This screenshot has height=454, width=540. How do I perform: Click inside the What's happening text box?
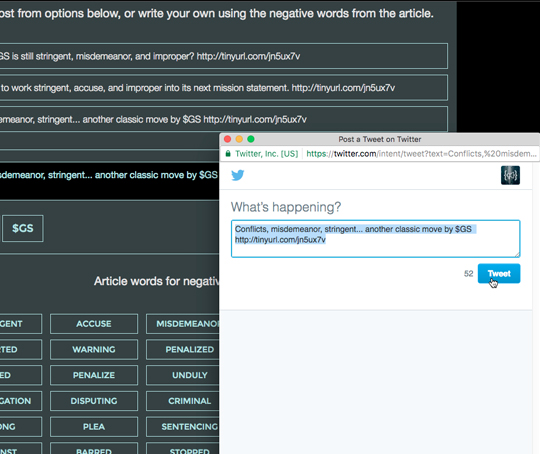(x=375, y=239)
